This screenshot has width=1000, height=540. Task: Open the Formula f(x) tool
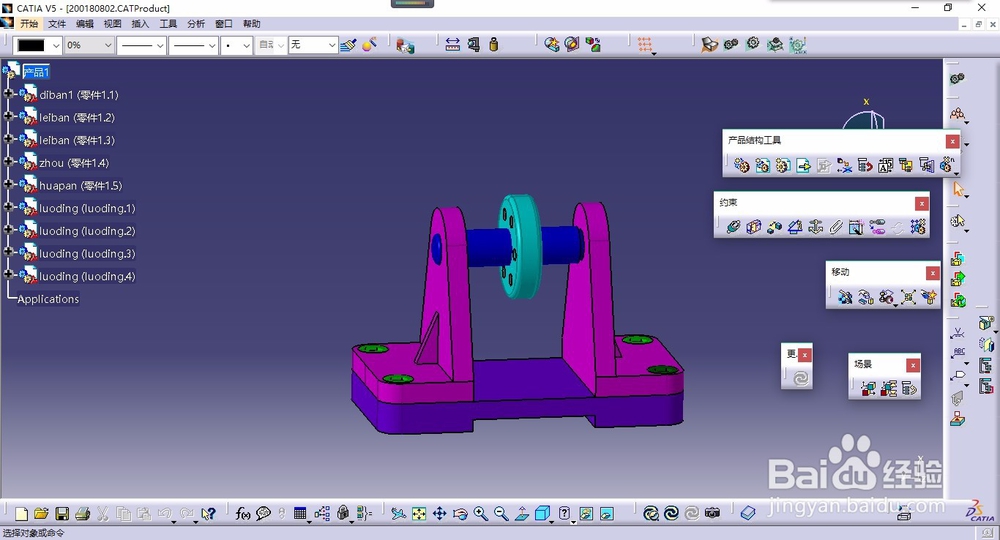click(x=243, y=514)
